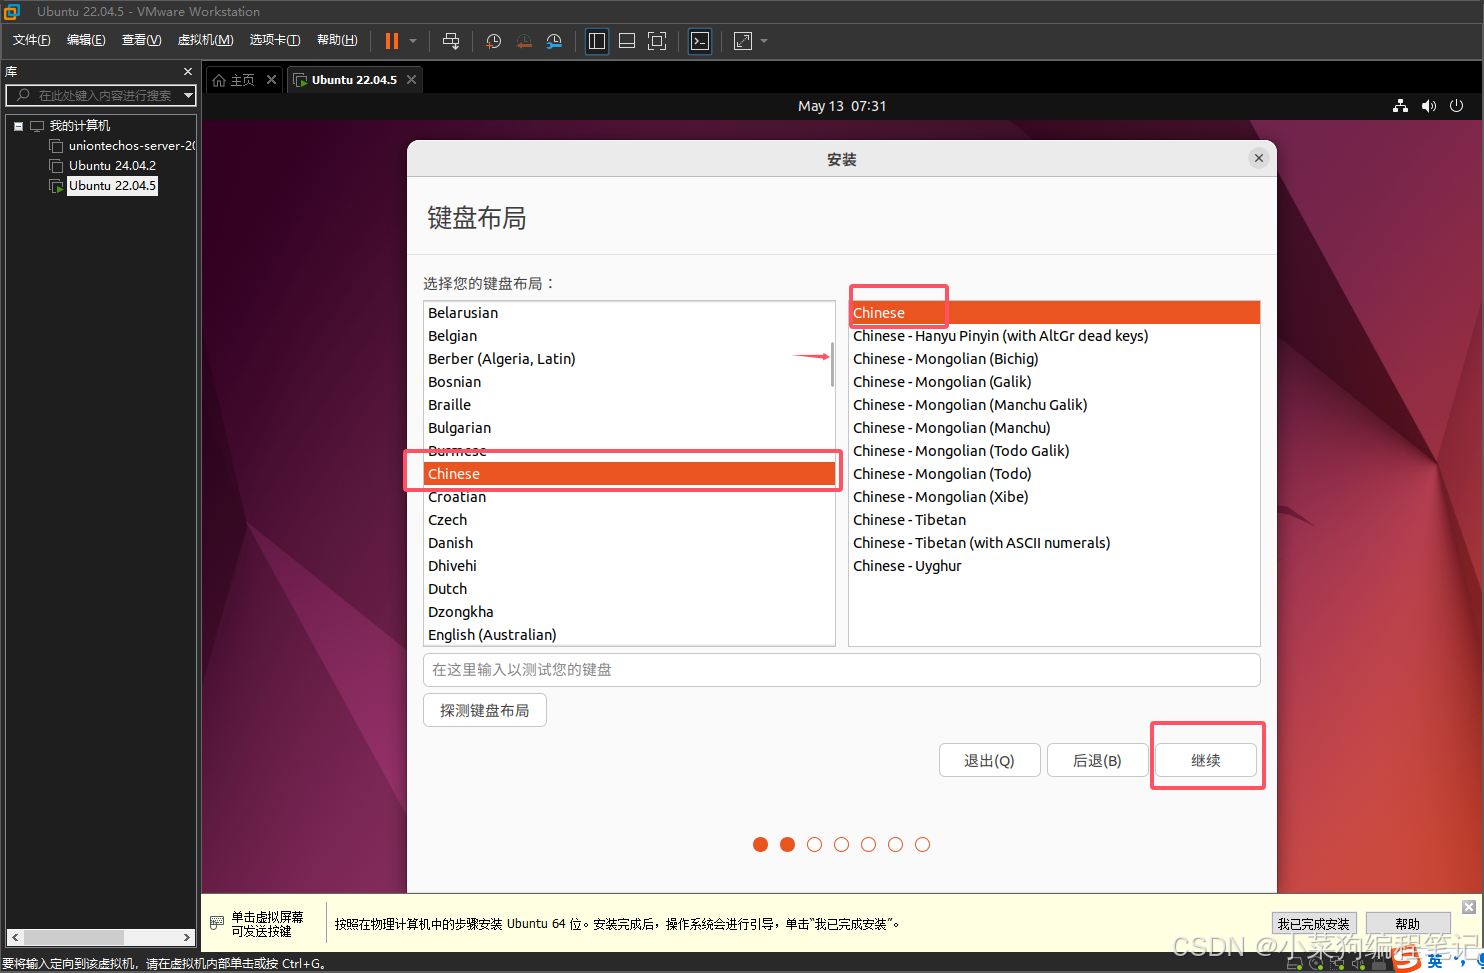Click the 帮助 button in the hint bar
This screenshot has height=973, width=1484.
(1408, 924)
